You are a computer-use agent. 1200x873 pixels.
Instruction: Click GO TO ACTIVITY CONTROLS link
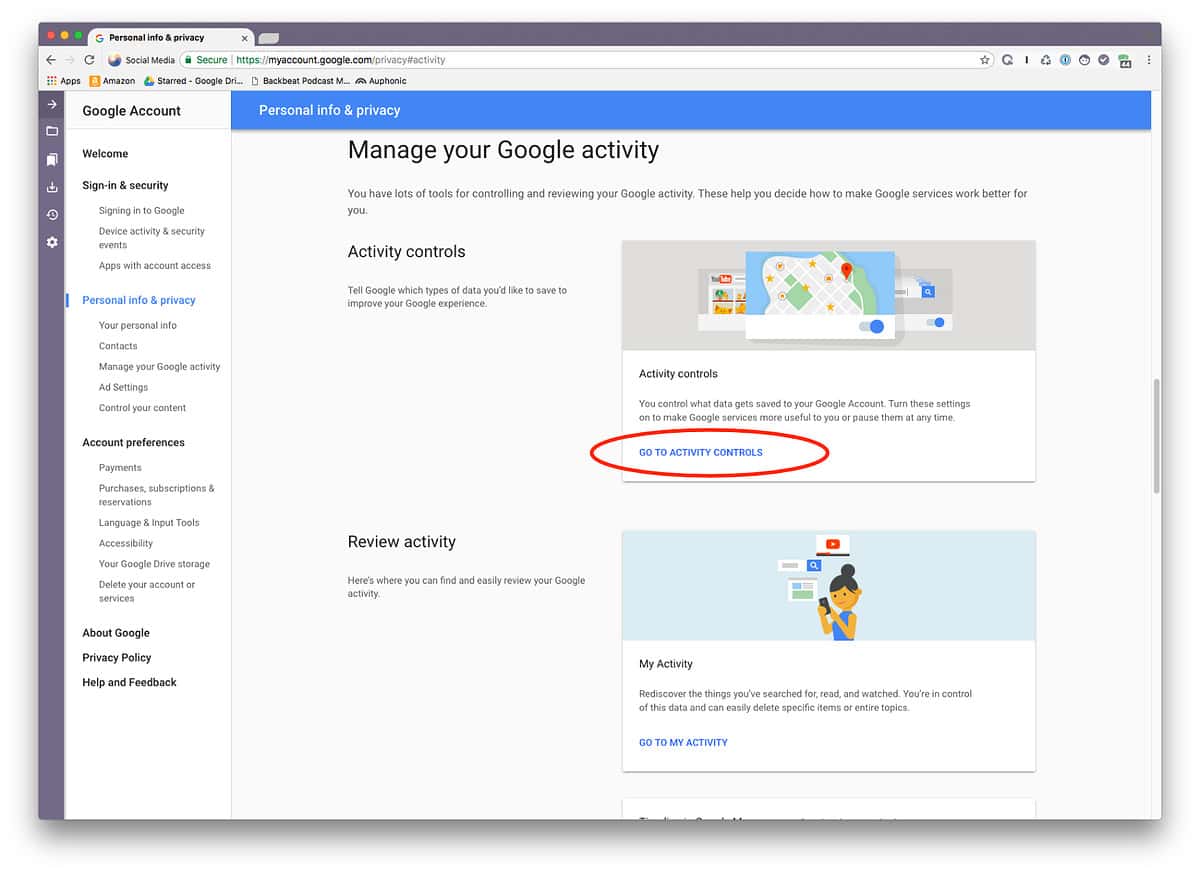coord(701,453)
